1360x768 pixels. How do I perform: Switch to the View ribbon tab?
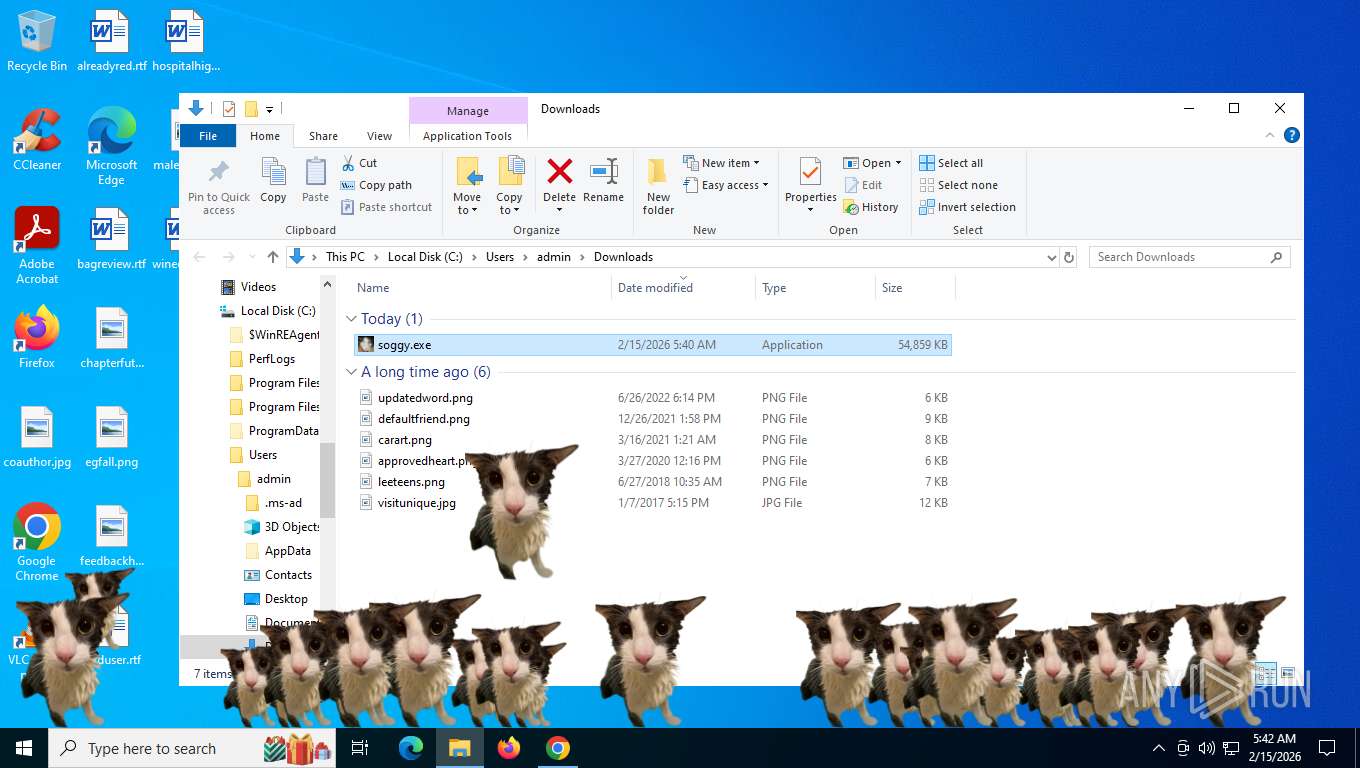(x=379, y=136)
